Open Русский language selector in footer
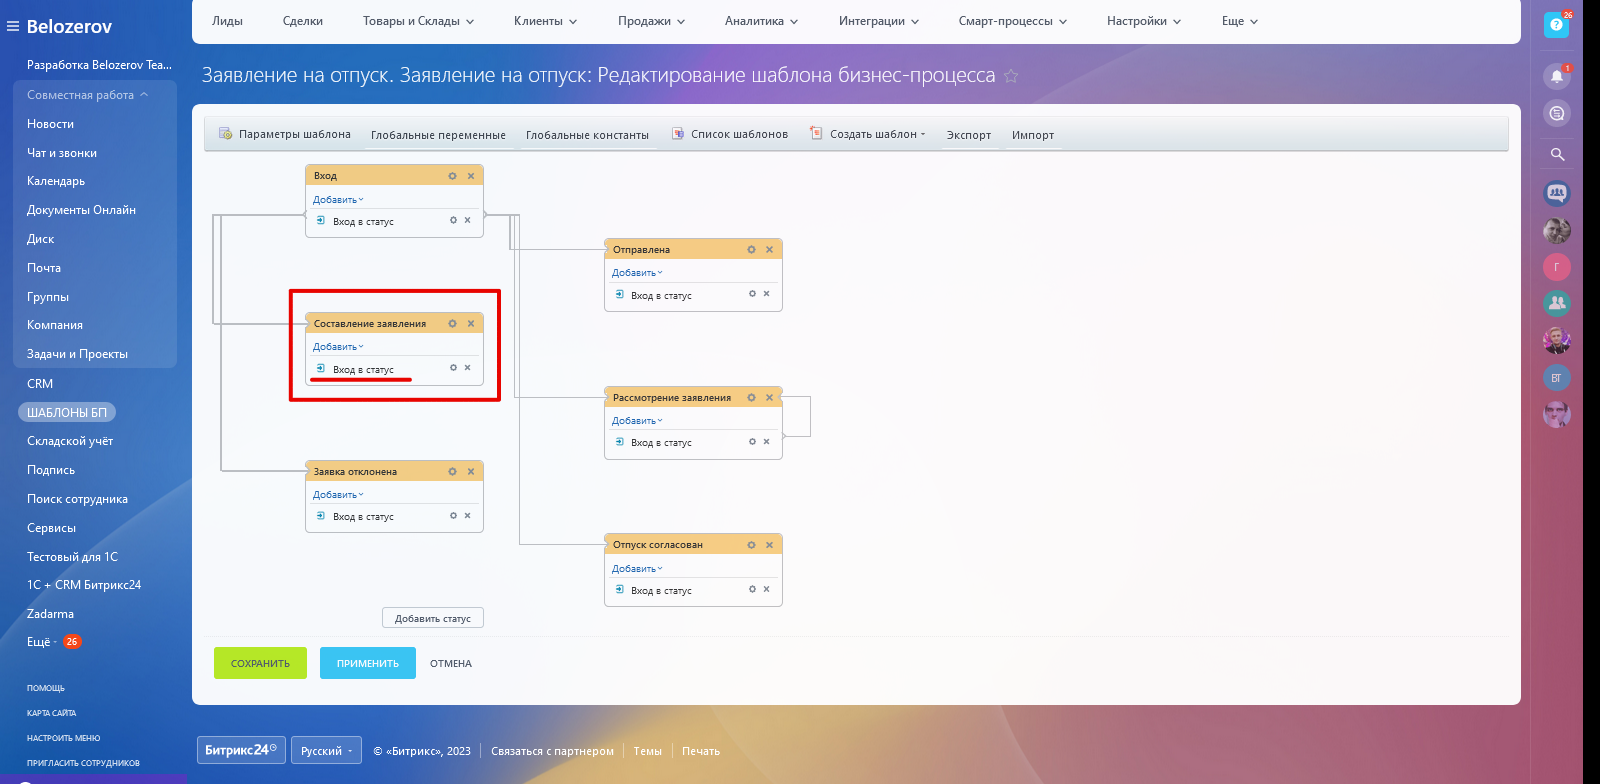 327,750
